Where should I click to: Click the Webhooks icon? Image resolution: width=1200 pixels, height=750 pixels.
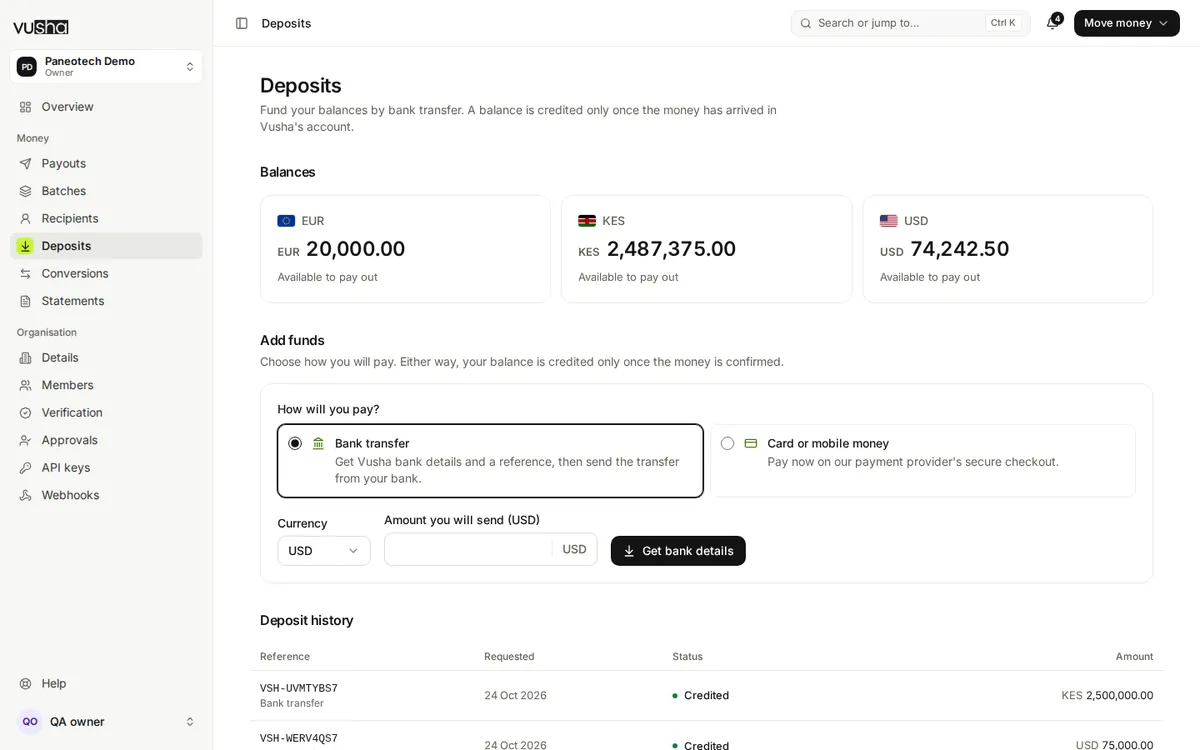[25, 495]
